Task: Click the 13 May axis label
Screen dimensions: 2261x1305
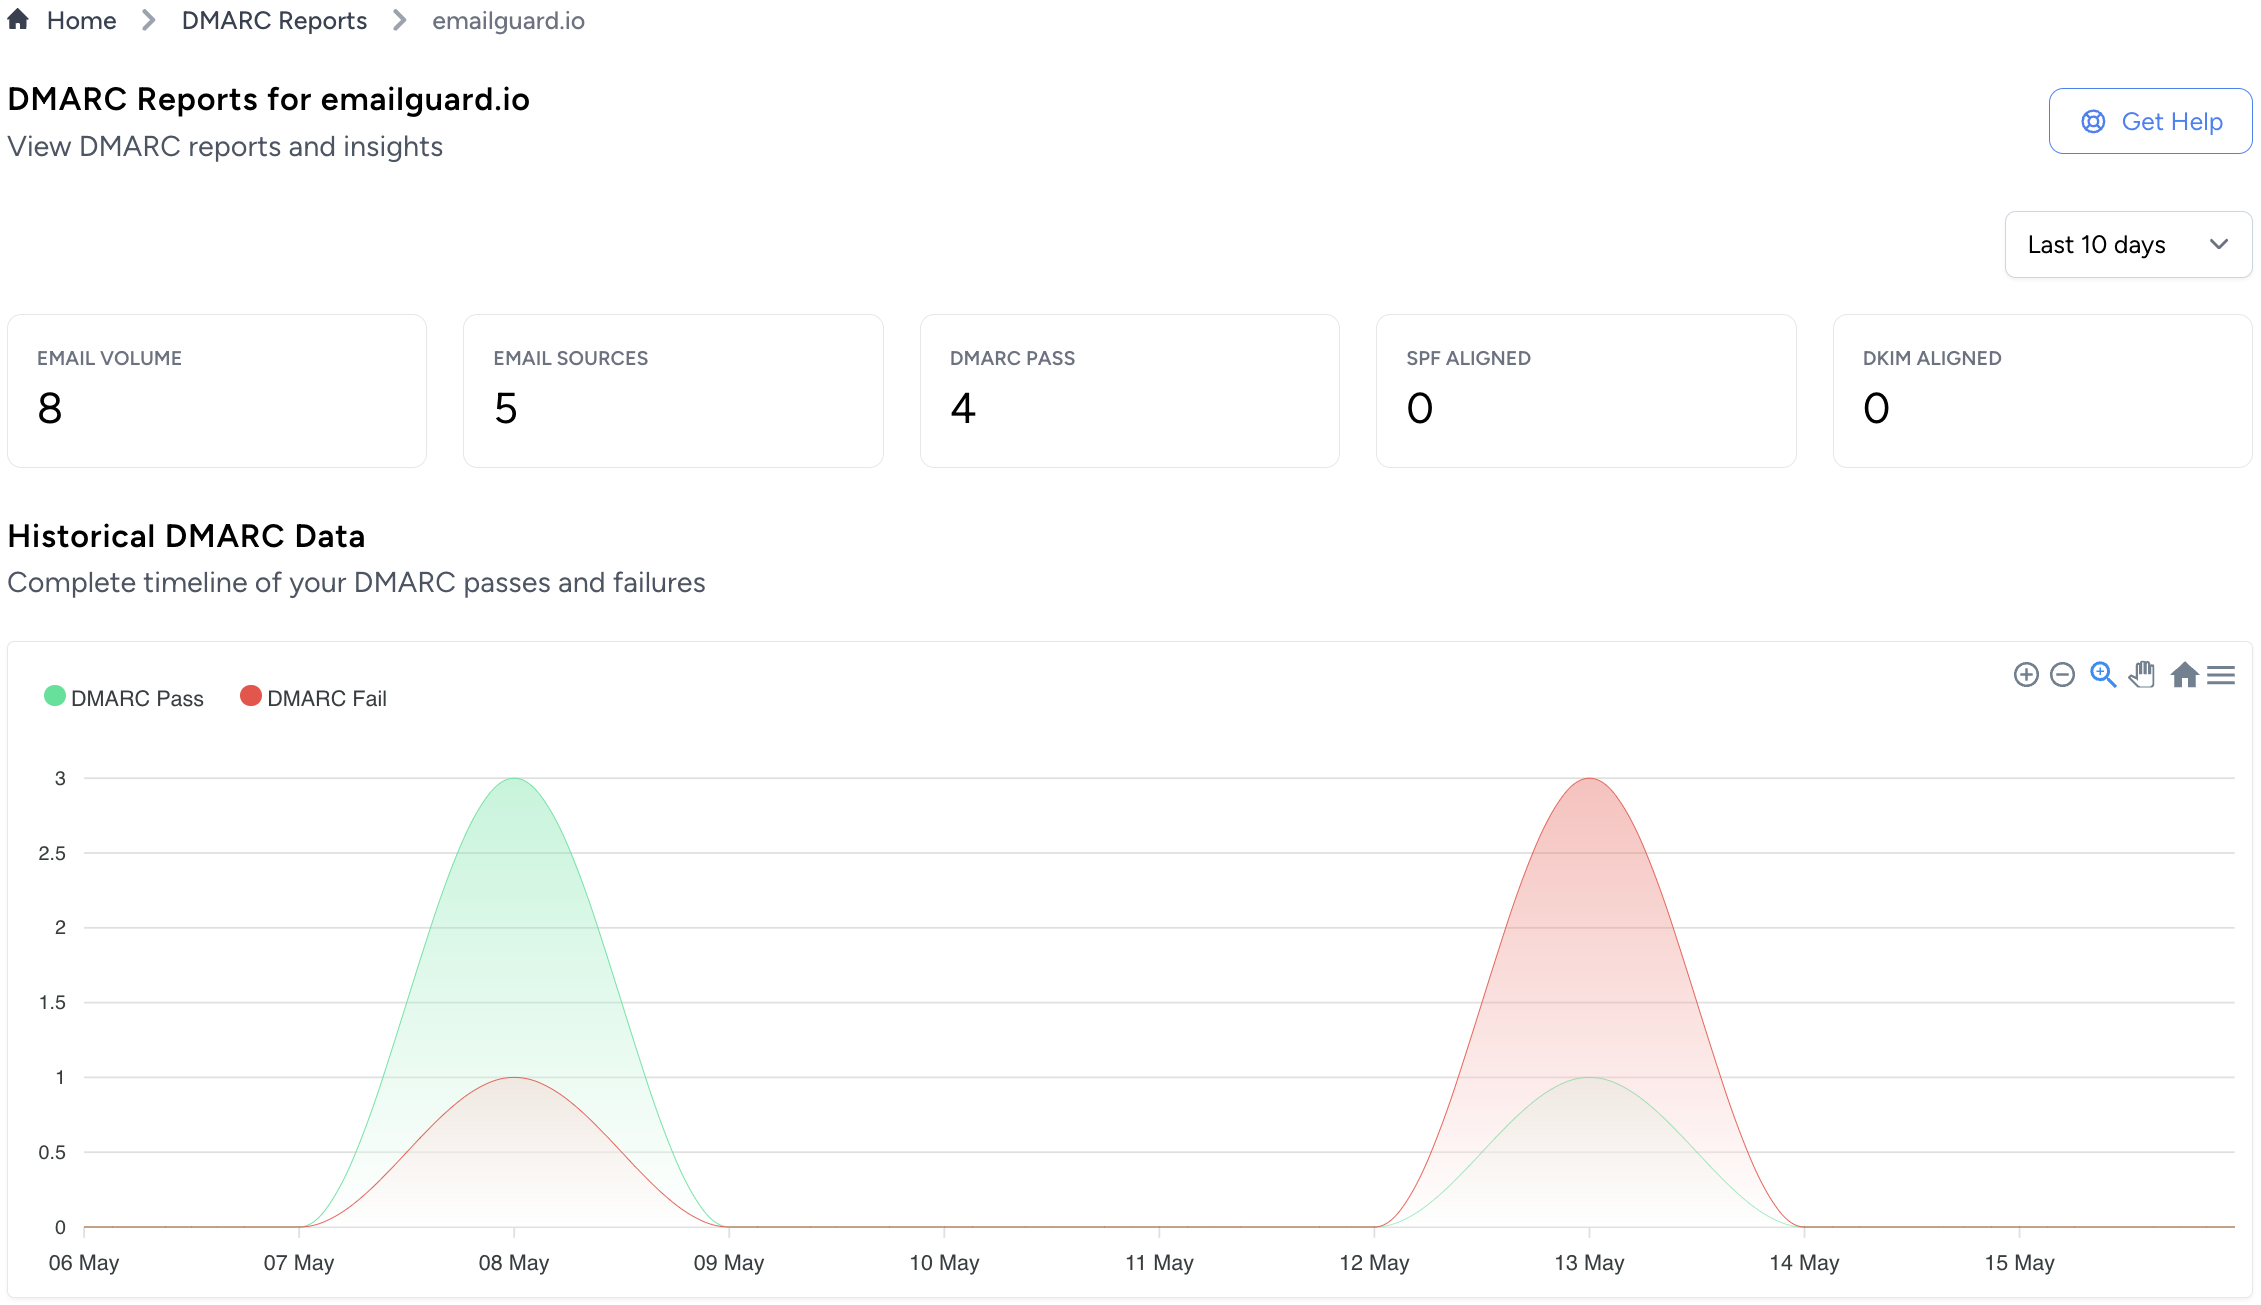Action: pos(1589,1263)
